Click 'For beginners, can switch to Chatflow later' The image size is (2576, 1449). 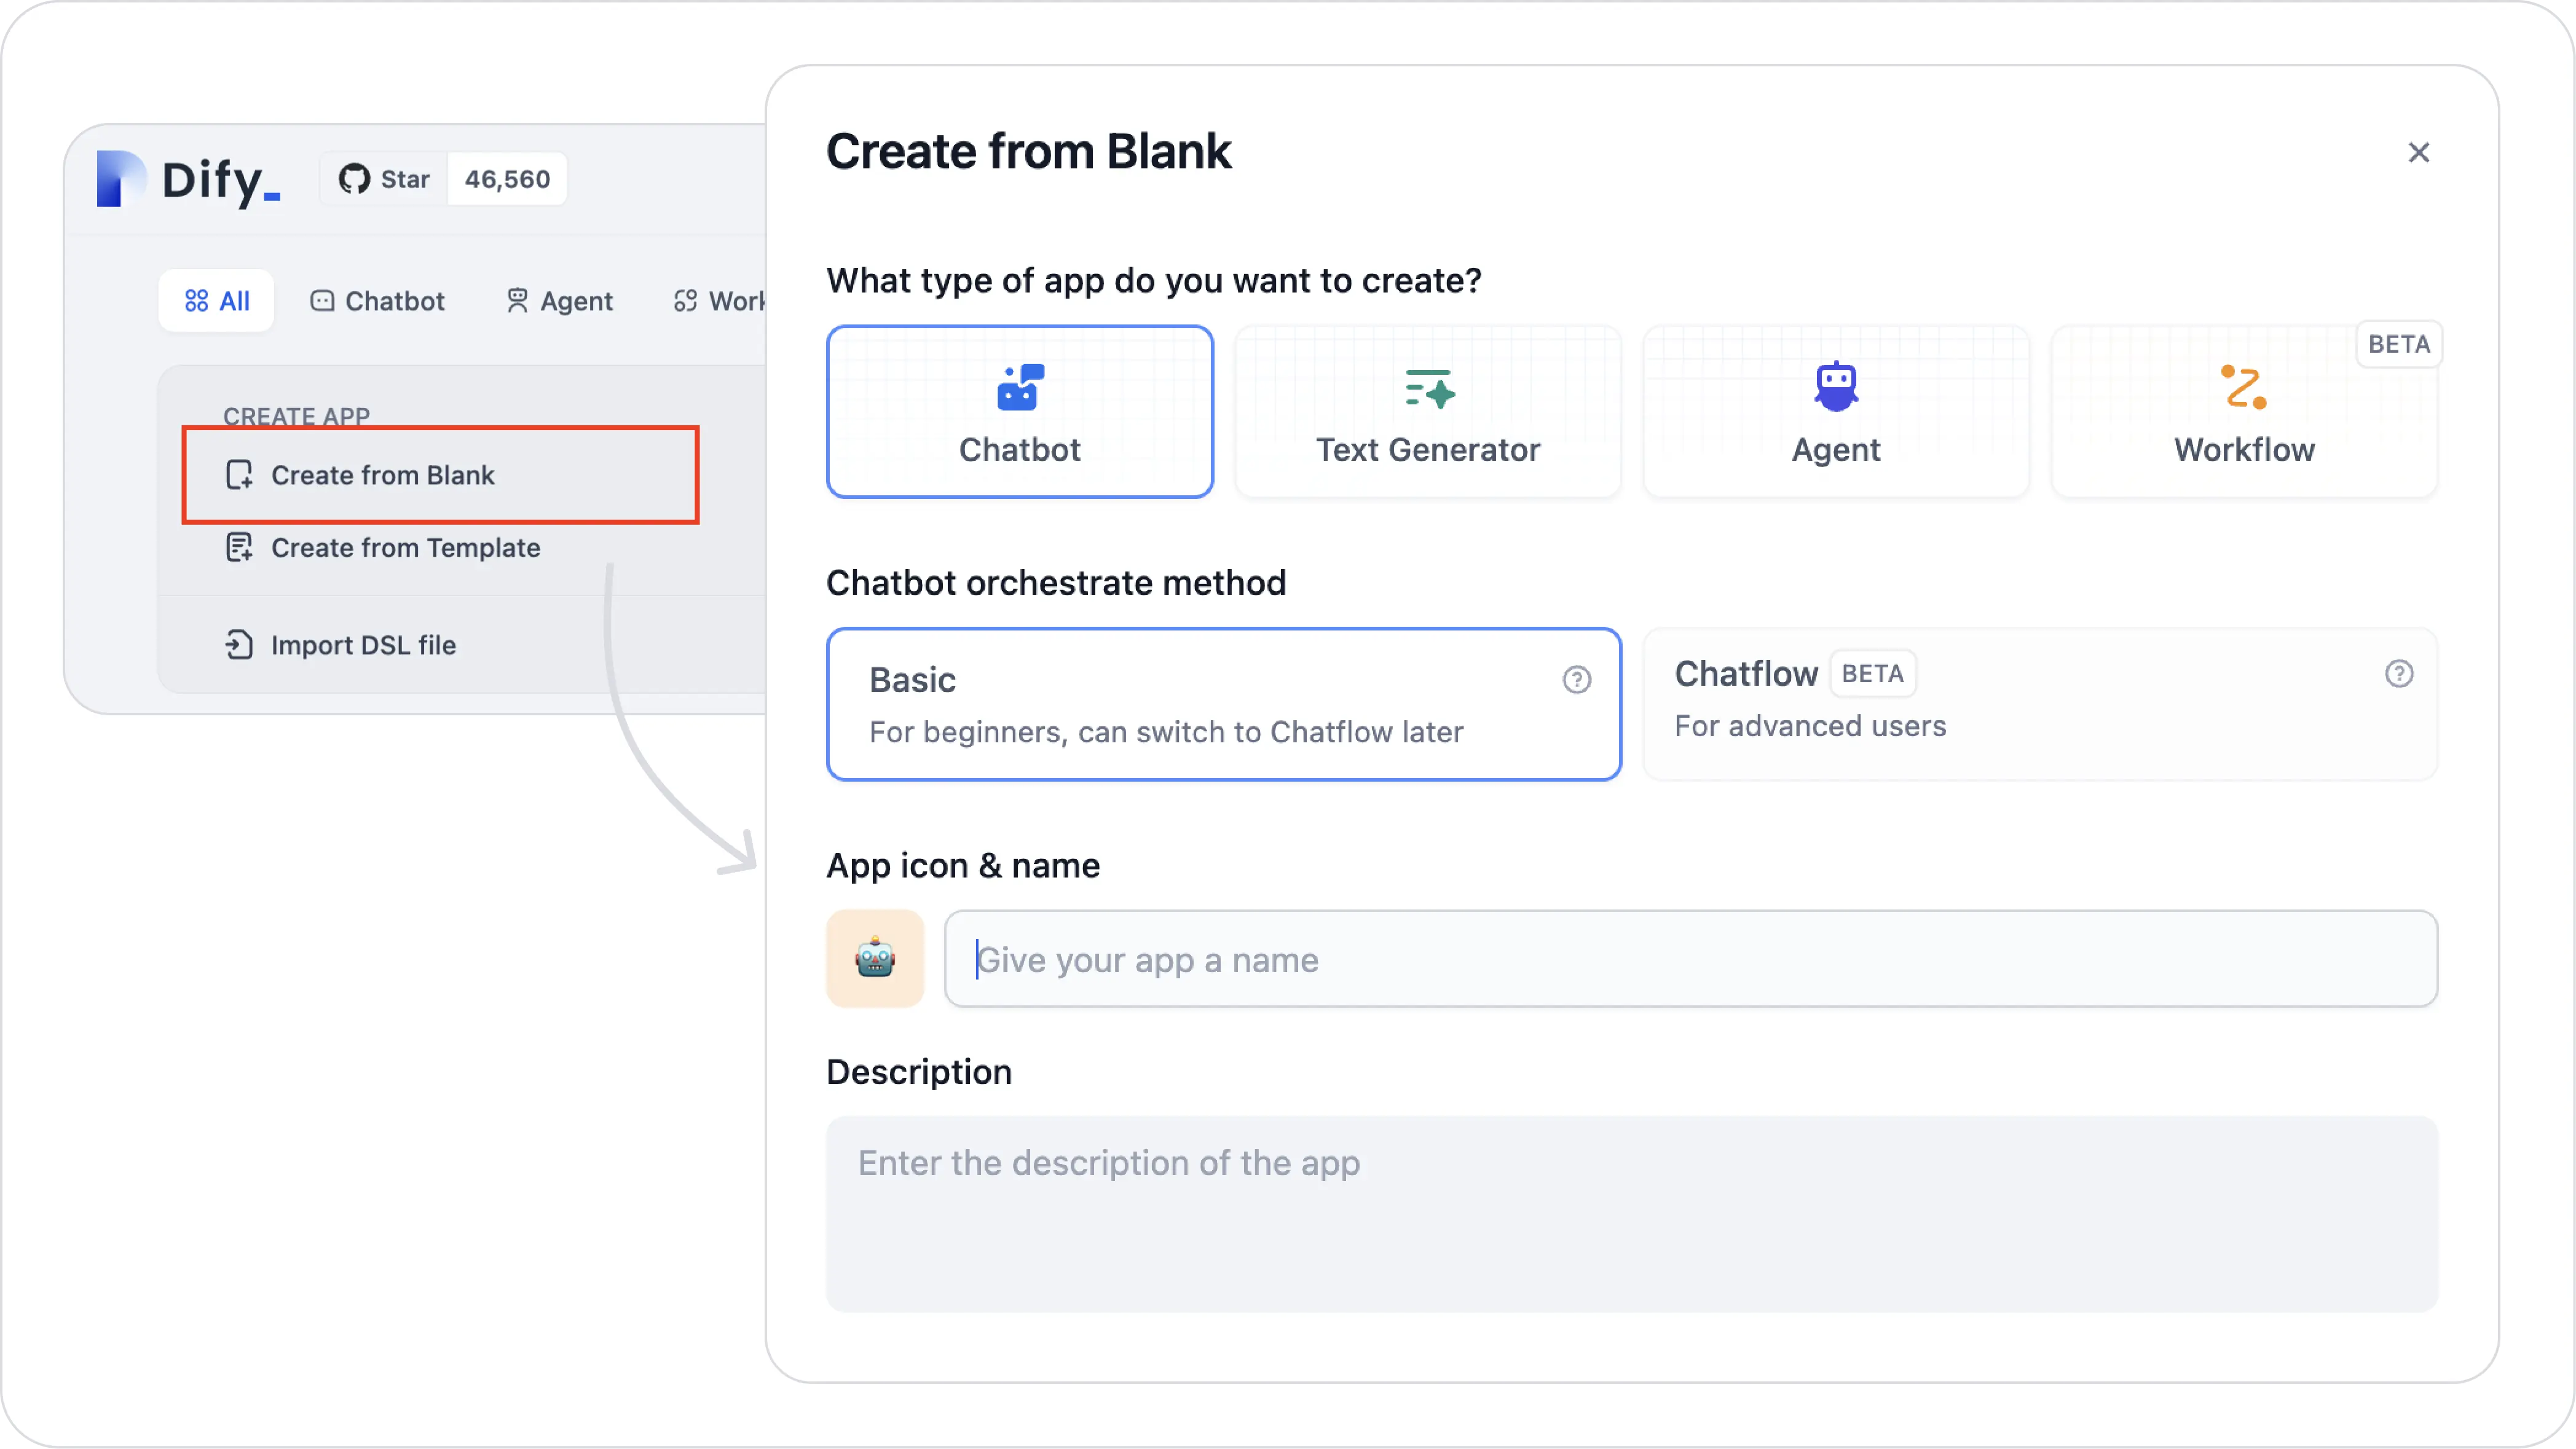[1165, 732]
